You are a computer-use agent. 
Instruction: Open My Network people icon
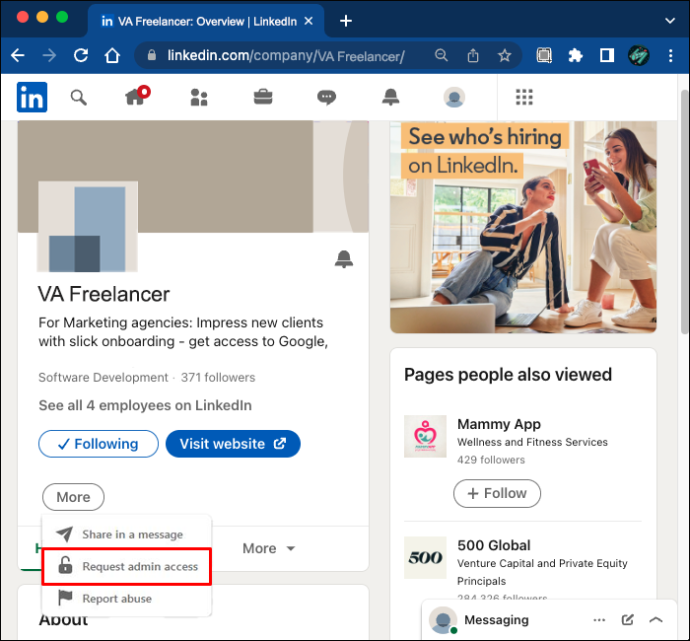click(199, 97)
